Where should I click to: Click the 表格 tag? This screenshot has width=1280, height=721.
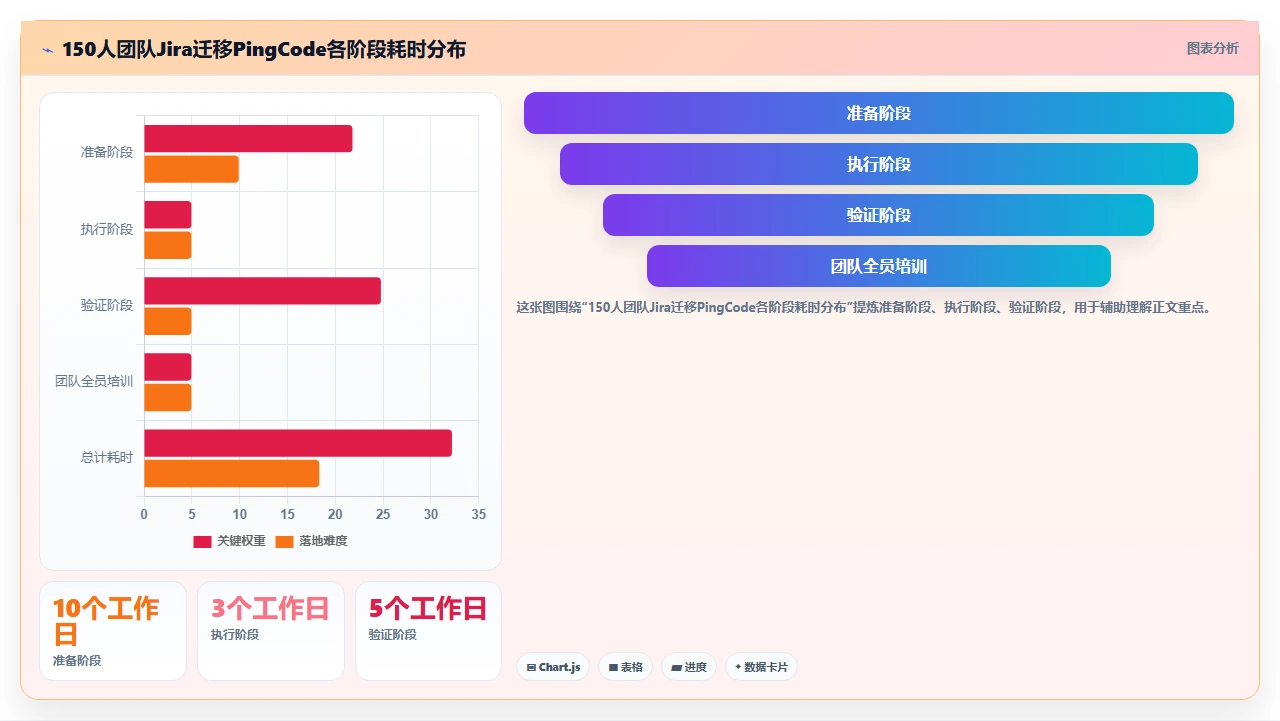tap(625, 667)
